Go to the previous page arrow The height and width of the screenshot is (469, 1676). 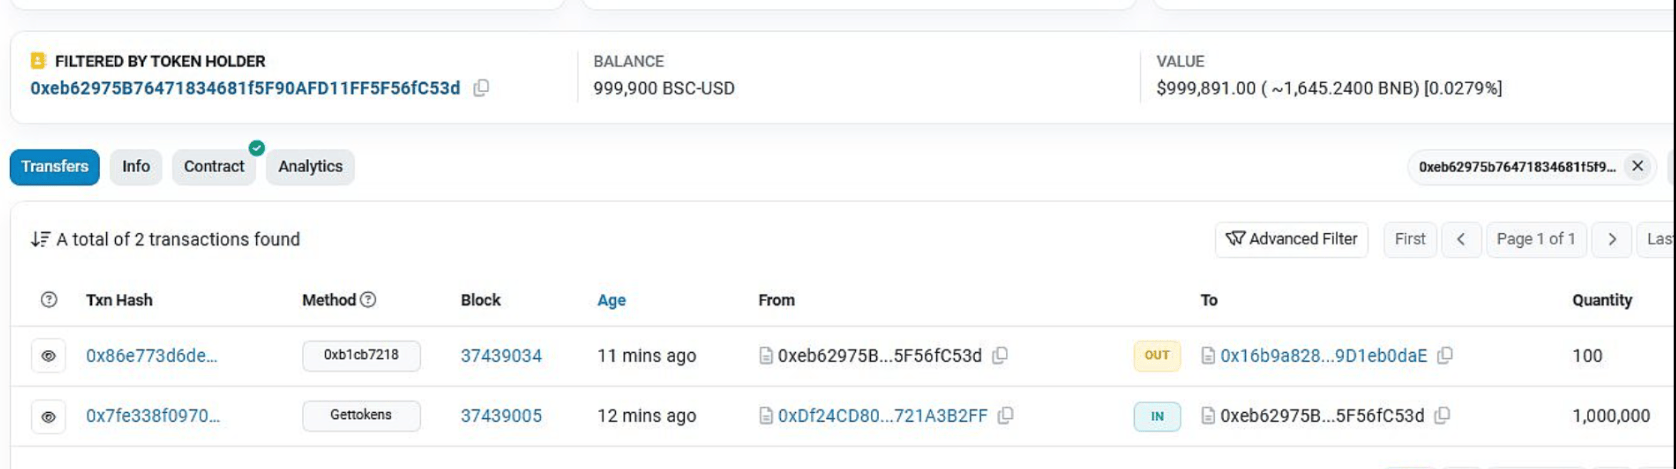(x=1461, y=239)
